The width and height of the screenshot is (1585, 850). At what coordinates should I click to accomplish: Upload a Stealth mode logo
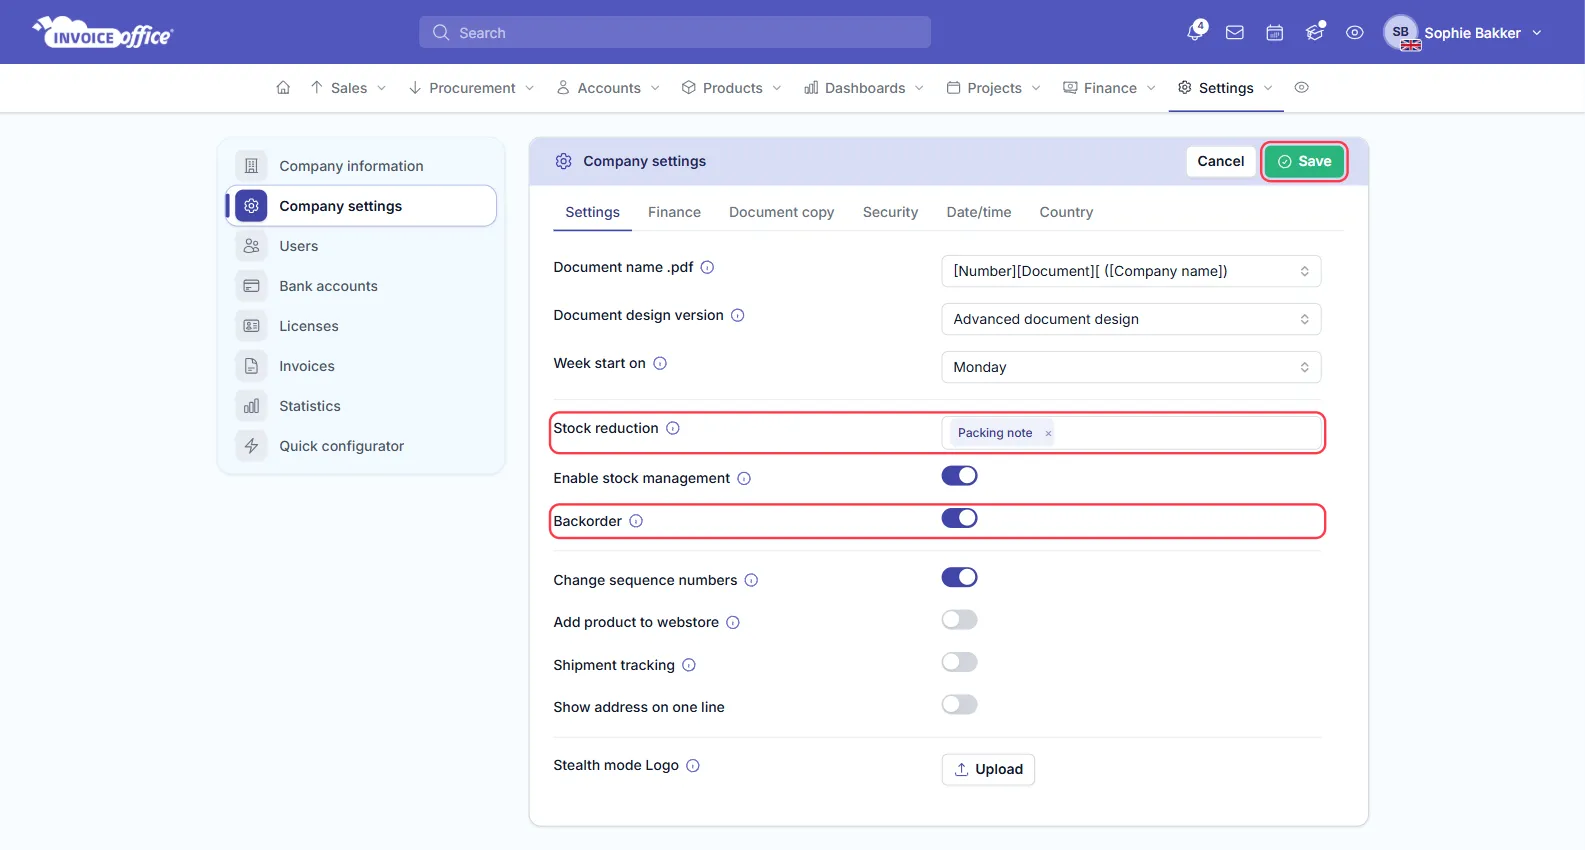tap(988, 769)
